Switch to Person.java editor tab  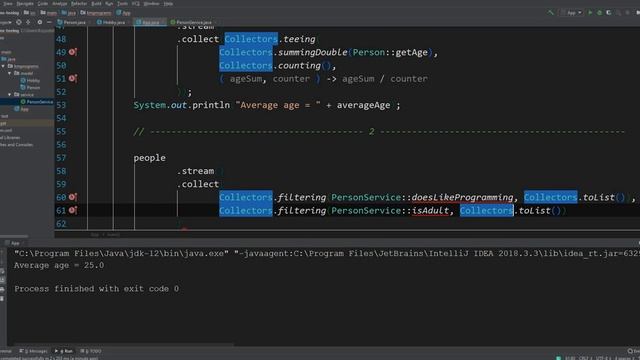pos(72,22)
